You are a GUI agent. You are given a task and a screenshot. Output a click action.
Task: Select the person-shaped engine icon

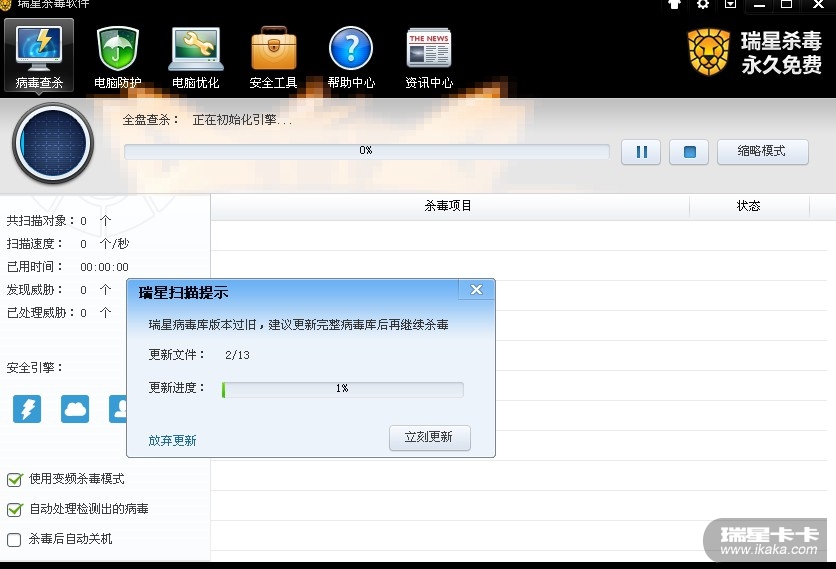point(118,409)
